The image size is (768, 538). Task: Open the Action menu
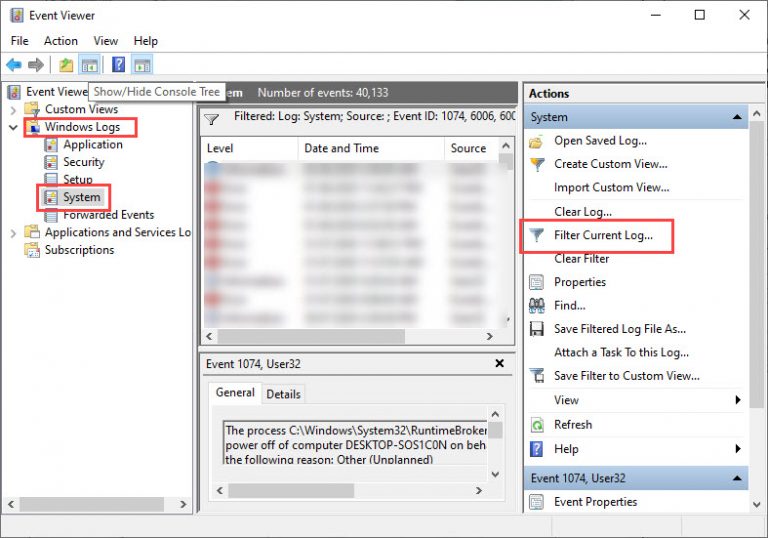click(x=61, y=41)
